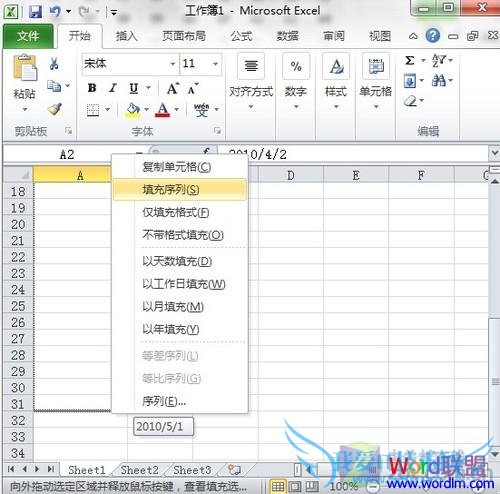
Task: Open the Alignment (对齐方式) group
Action: coord(251,82)
